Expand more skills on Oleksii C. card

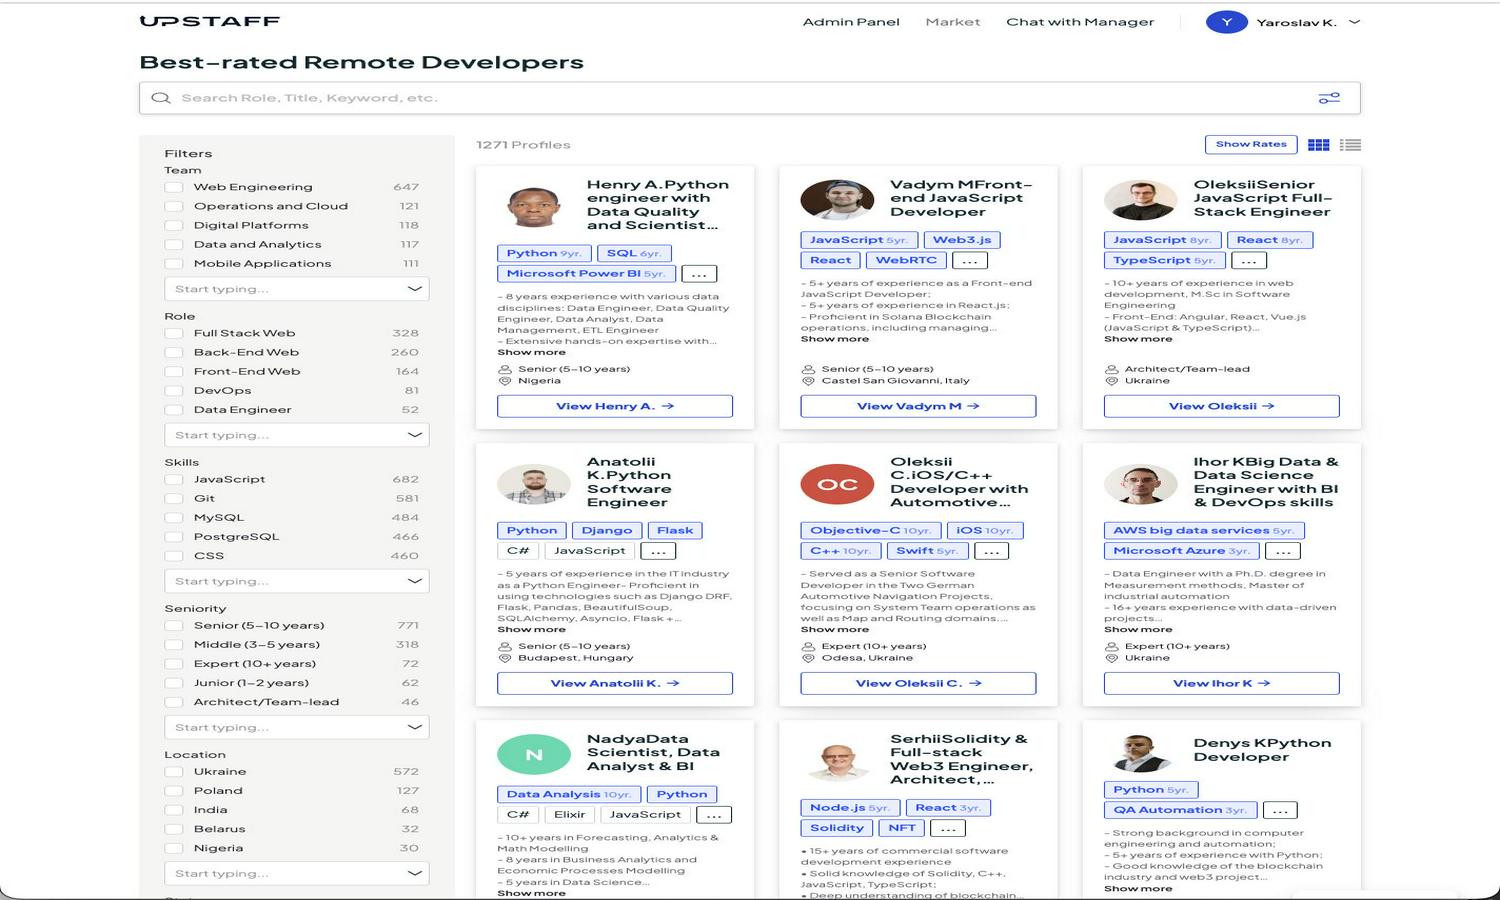[x=991, y=551]
